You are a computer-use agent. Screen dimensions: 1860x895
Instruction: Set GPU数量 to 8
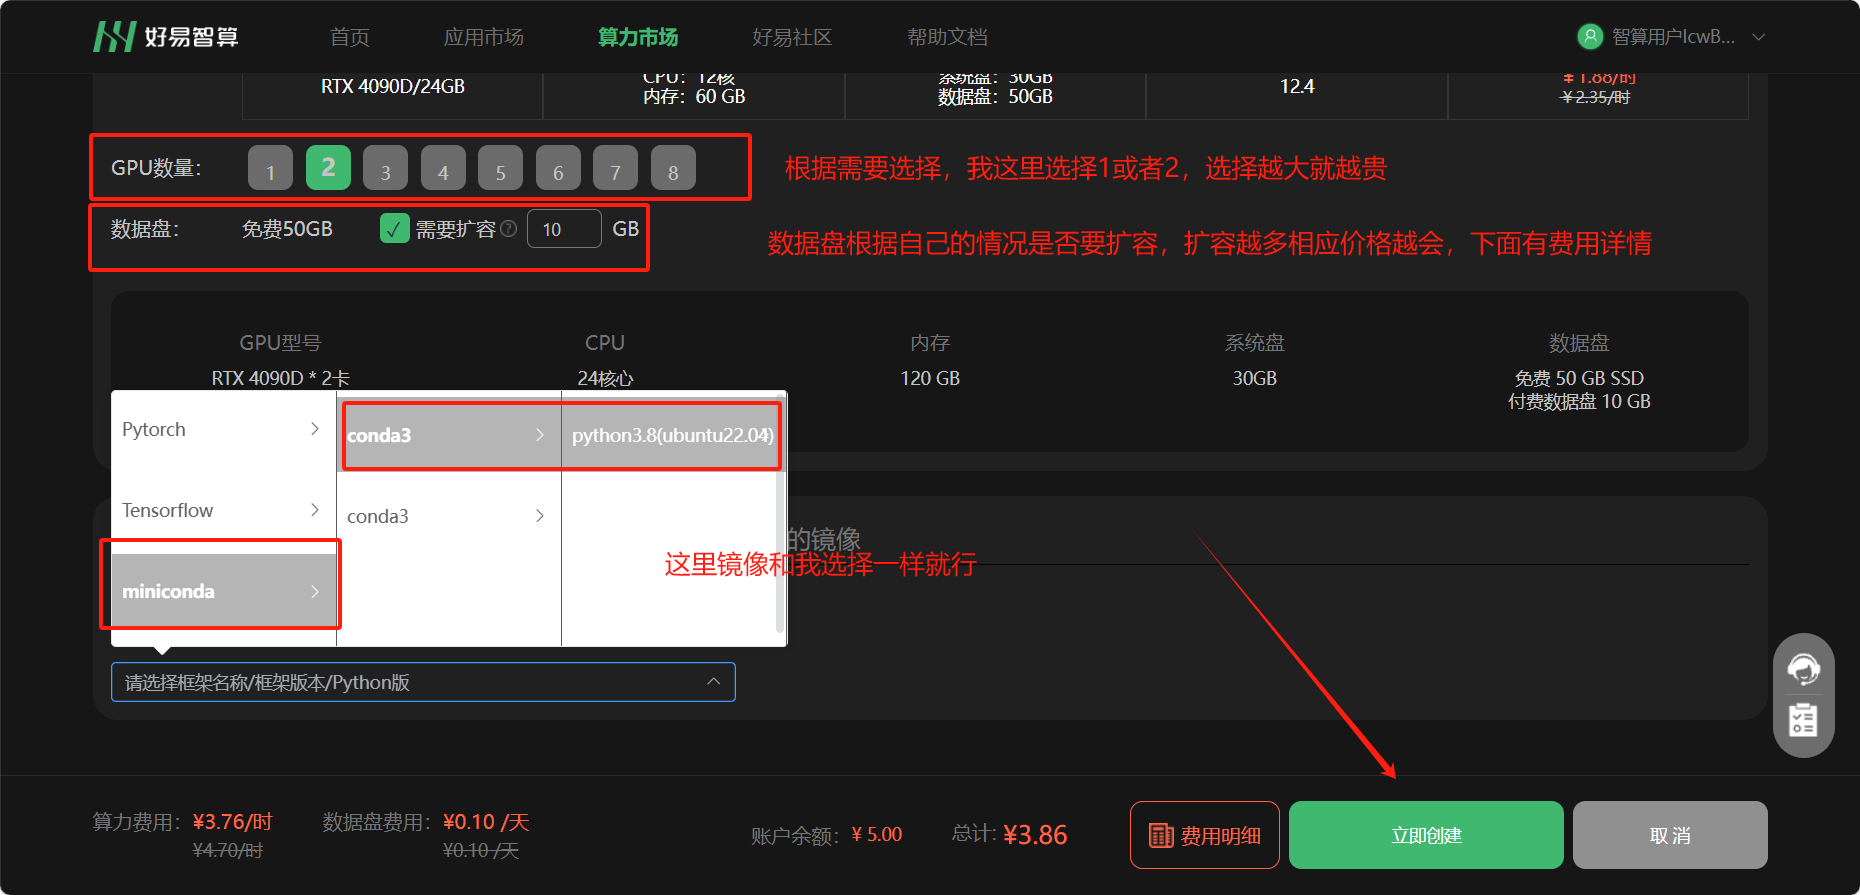673,168
